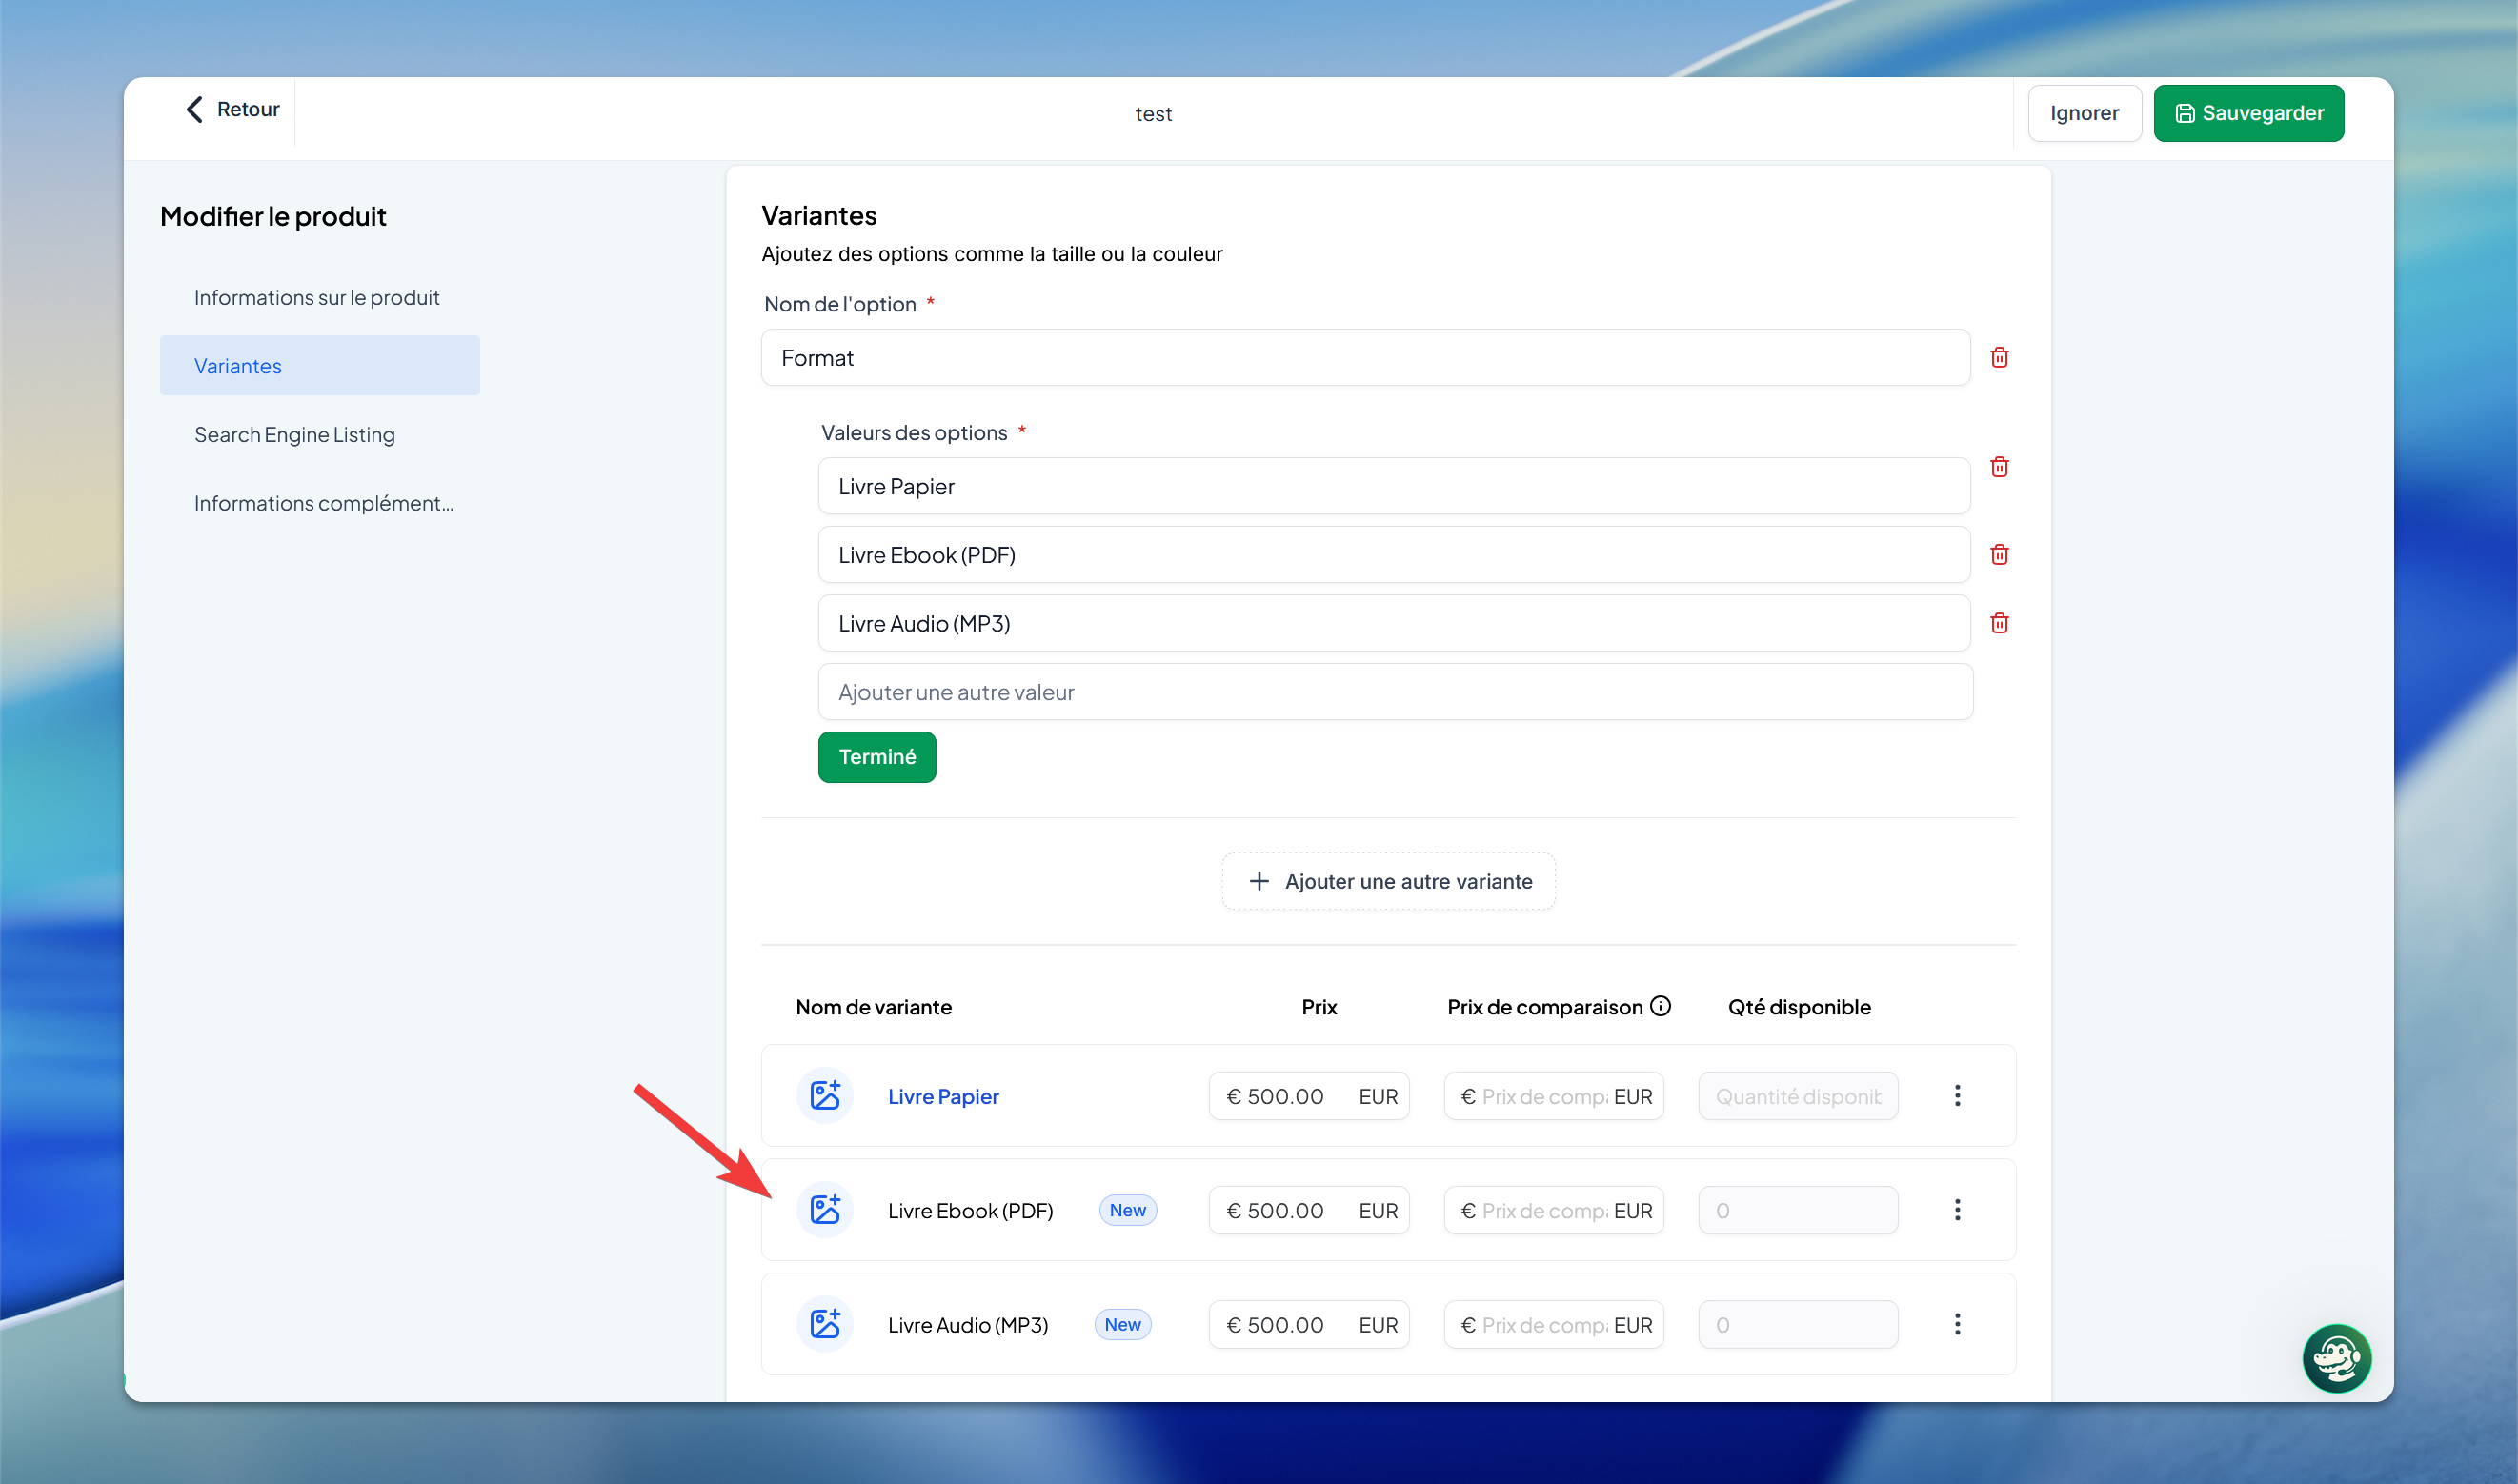Screen dimensions: 2518x1484
Task: Click the test product title
Action: tap(1153, 114)
